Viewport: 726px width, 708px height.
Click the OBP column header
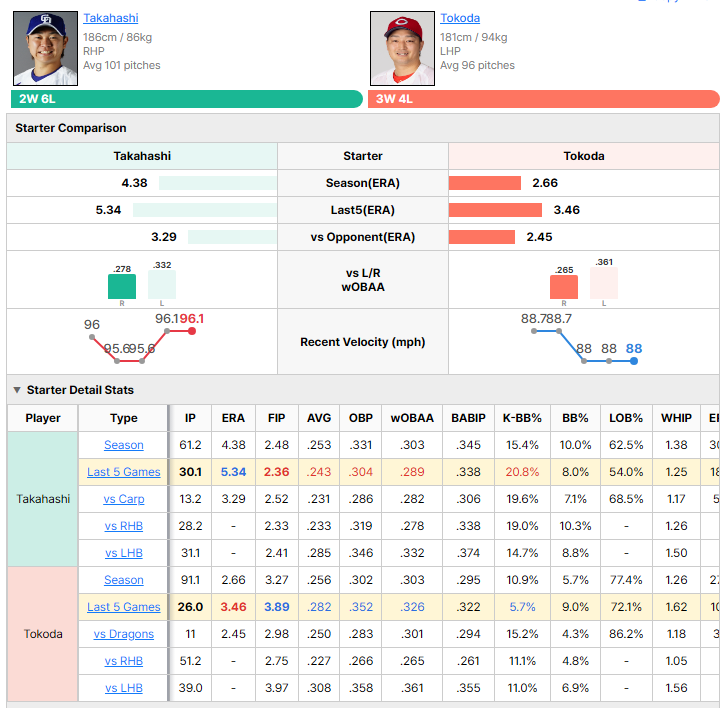click(361, 418)
